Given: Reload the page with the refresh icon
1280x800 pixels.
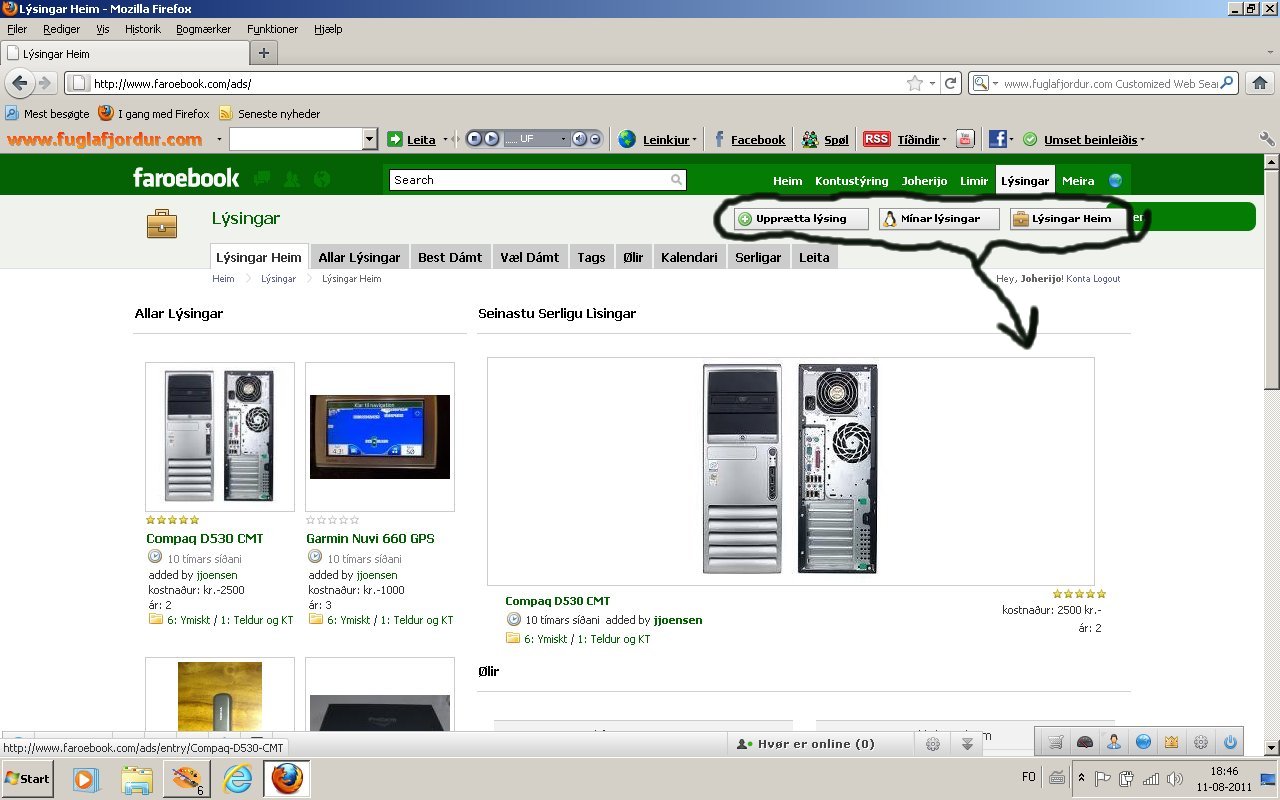Looking at the screenshot, I should click(952, 83).
